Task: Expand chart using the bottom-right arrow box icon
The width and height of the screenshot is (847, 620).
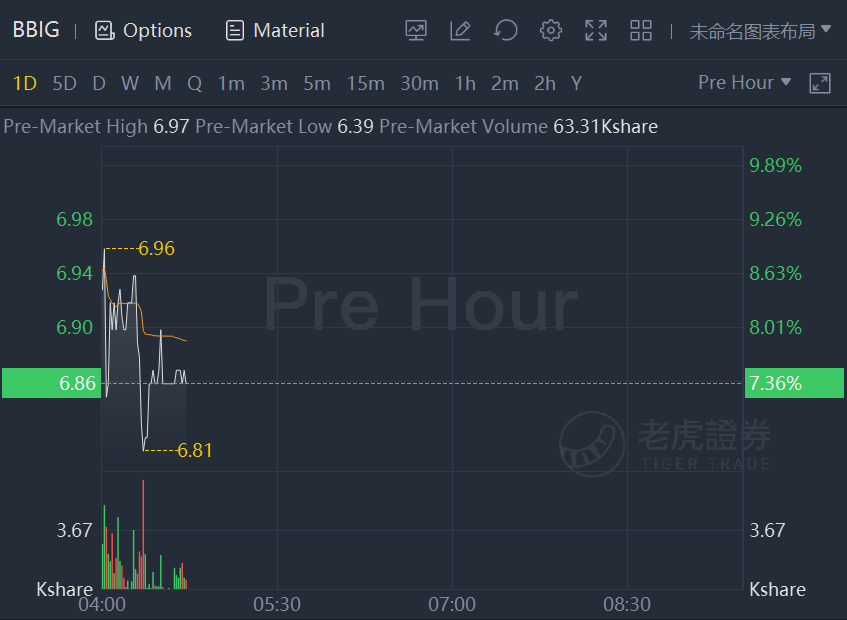Action: click(819, 83)
